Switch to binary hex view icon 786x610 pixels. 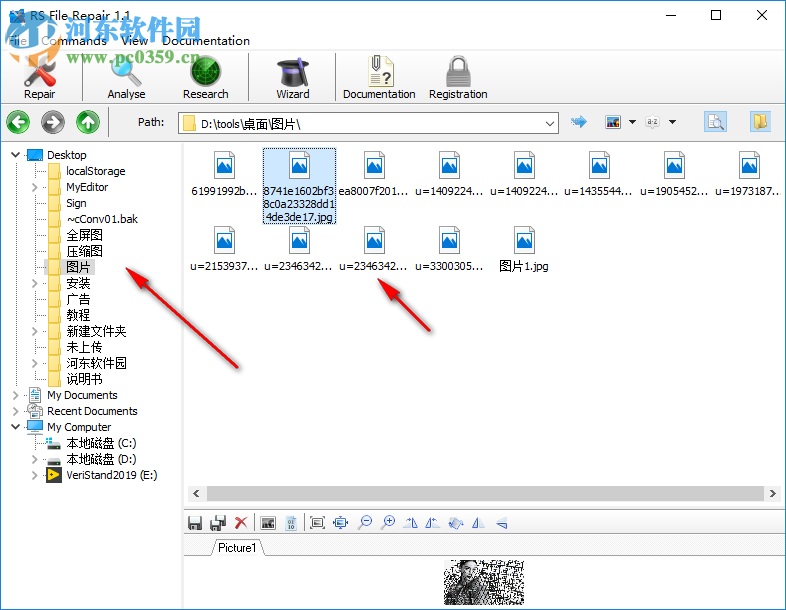(x=291, y=523)
